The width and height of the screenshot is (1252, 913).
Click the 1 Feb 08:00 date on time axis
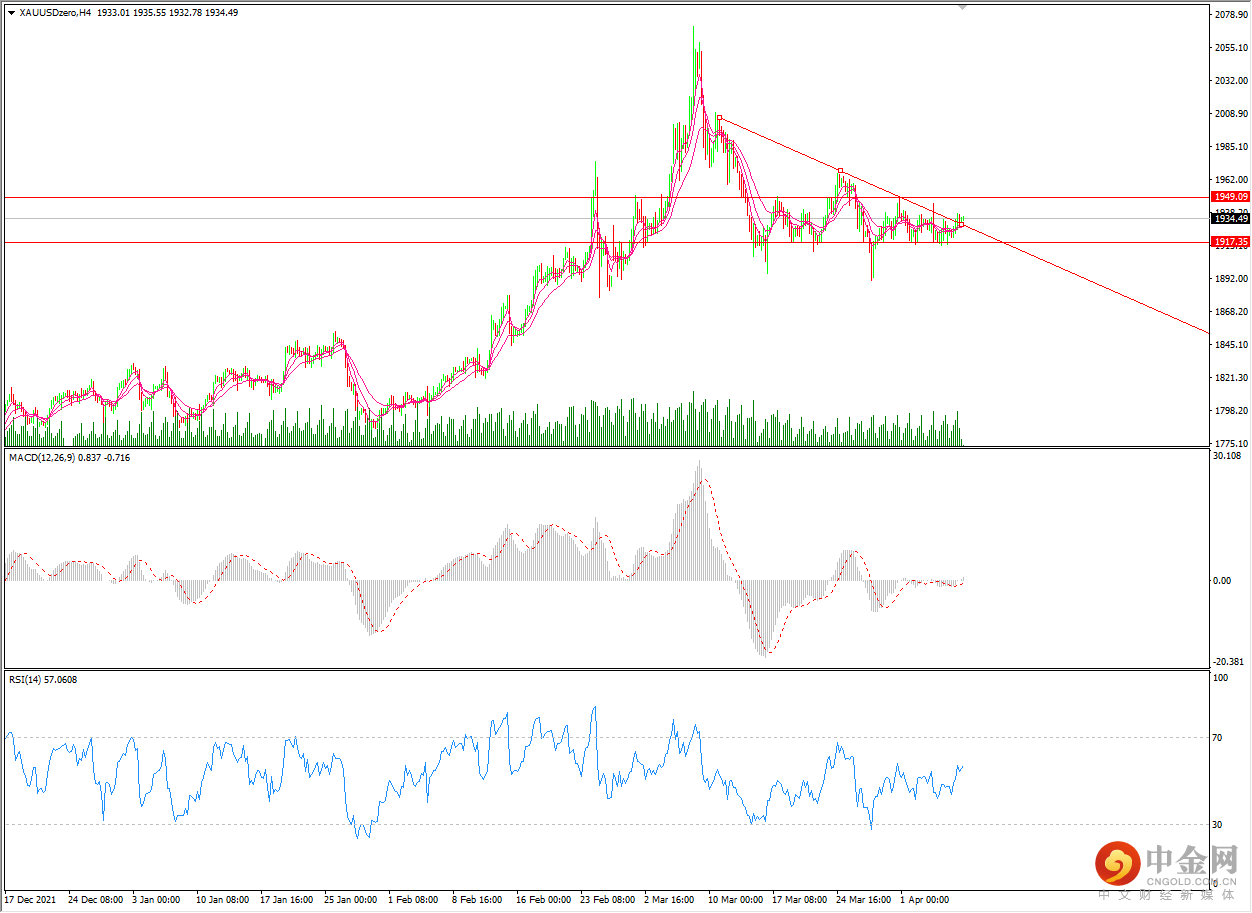click(414, 900)
